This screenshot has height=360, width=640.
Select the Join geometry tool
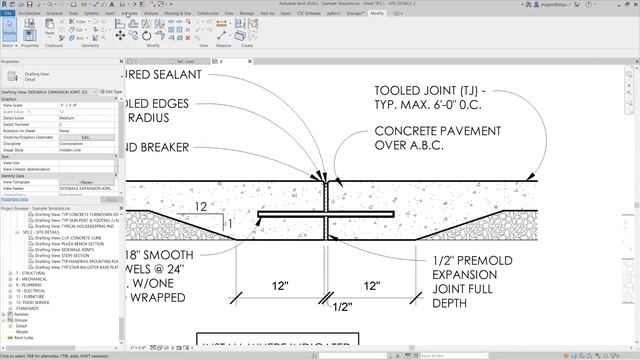pos(76,38)
